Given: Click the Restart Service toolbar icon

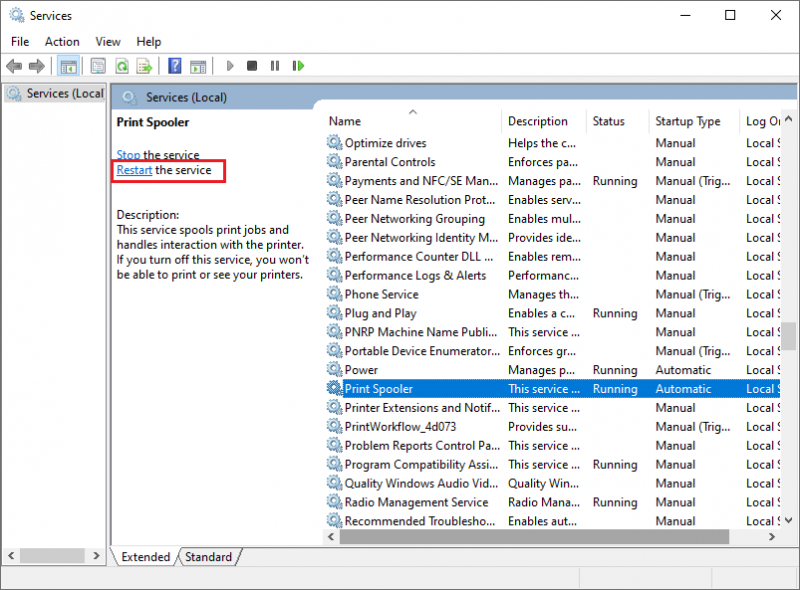Looking at the screenshot, I should point(298,66).
